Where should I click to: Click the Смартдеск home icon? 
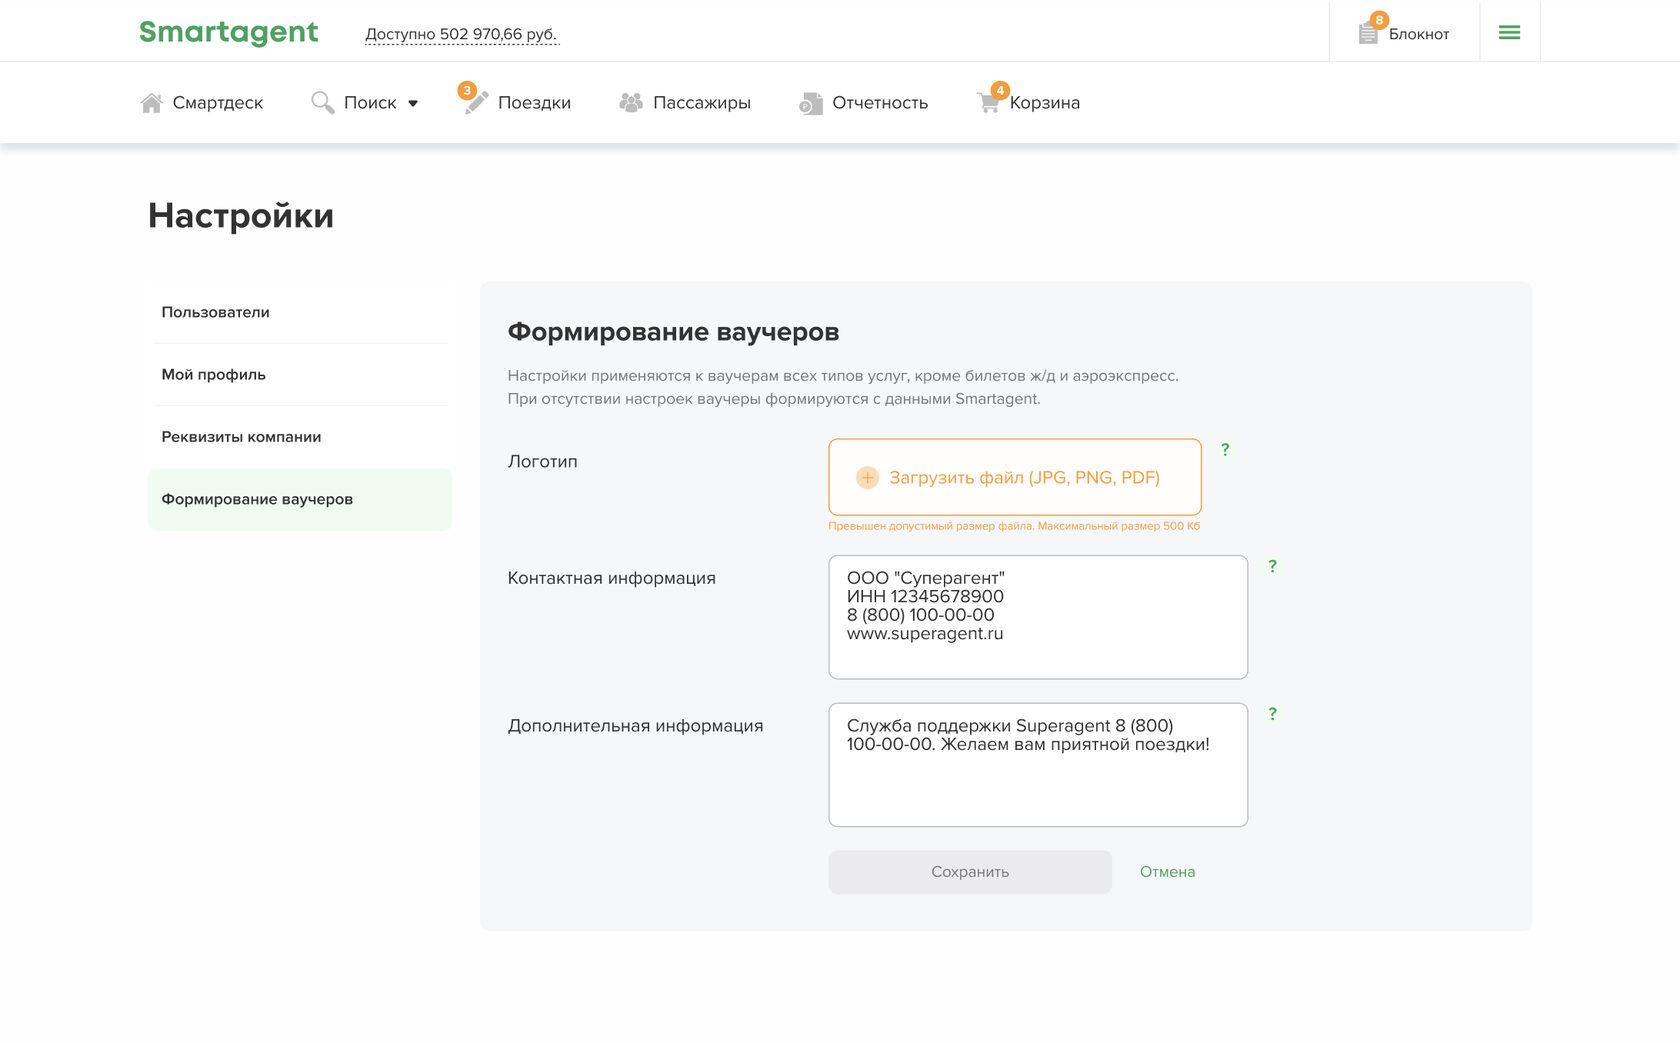152,103
